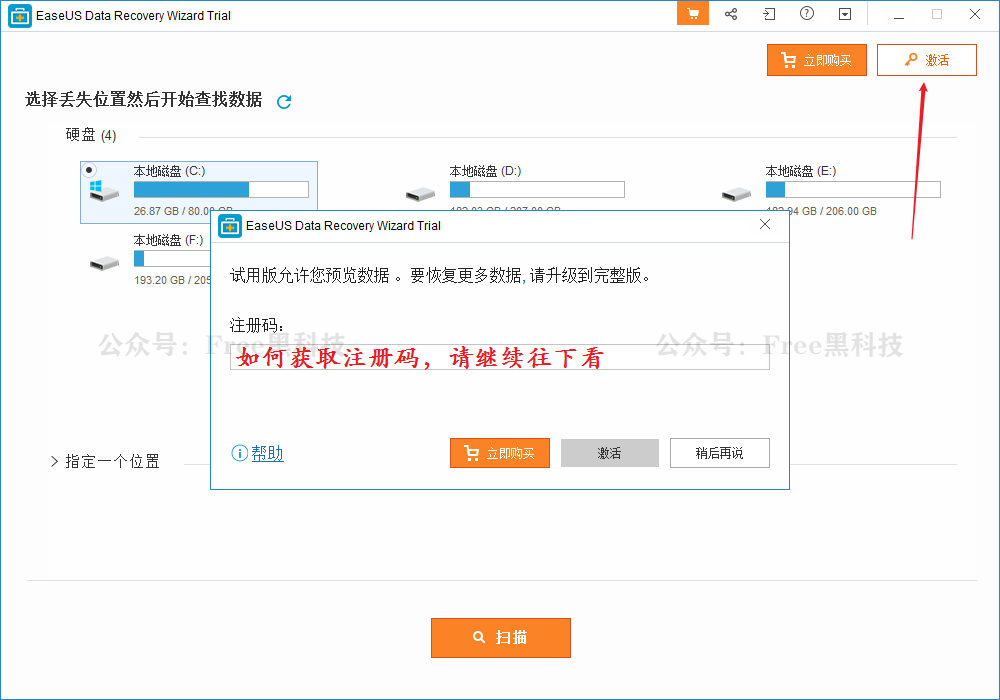Open the 帮助 link in dialog

[267, 453]
